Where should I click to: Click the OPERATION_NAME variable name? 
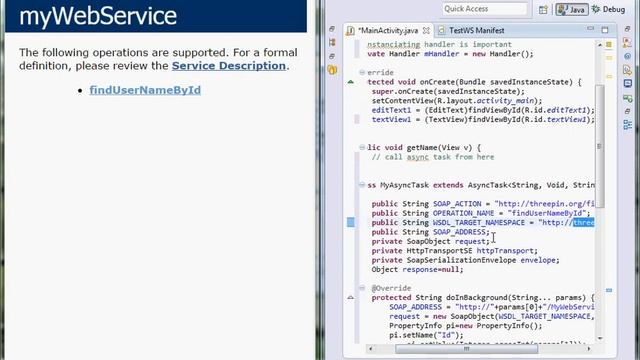pos(464,213)
